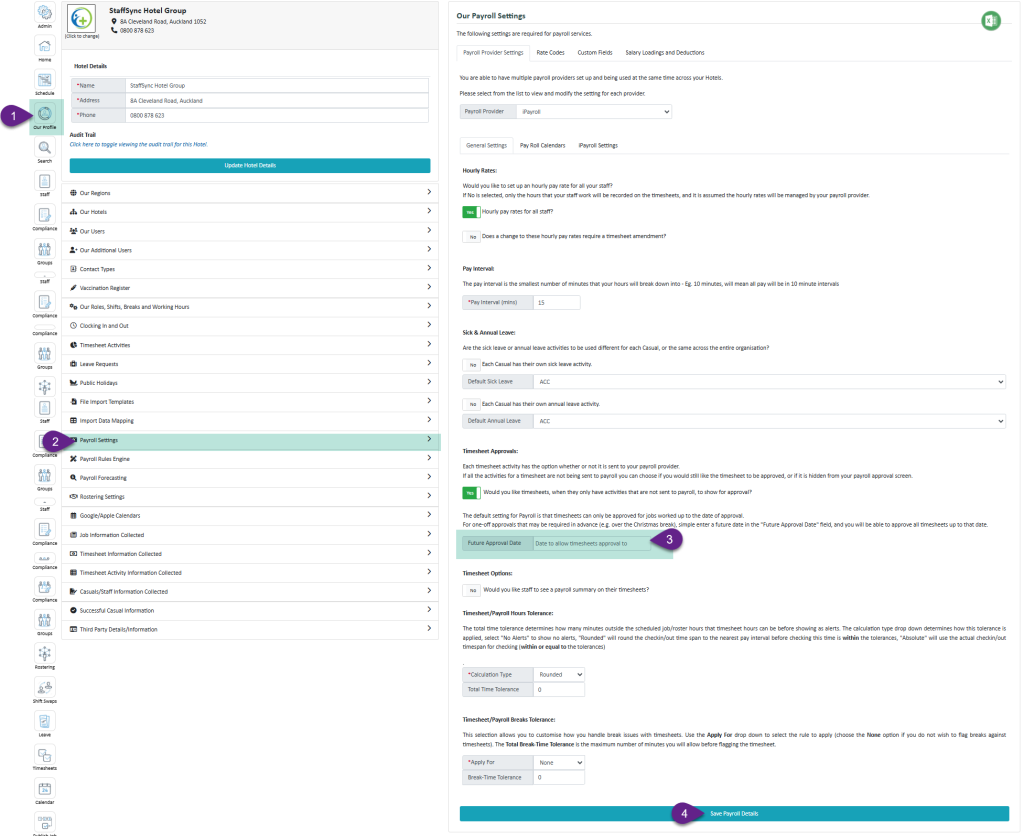Viewport: 1024px width, 836px height.
Task: Switch to the Payroll Provider Settings tab
Action: click(493, 53)
